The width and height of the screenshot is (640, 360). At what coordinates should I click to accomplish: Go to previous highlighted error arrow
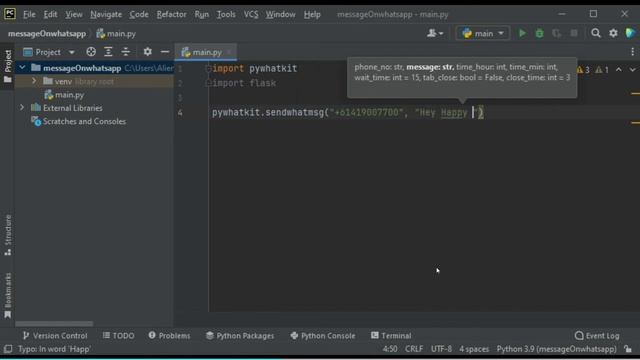619,70
